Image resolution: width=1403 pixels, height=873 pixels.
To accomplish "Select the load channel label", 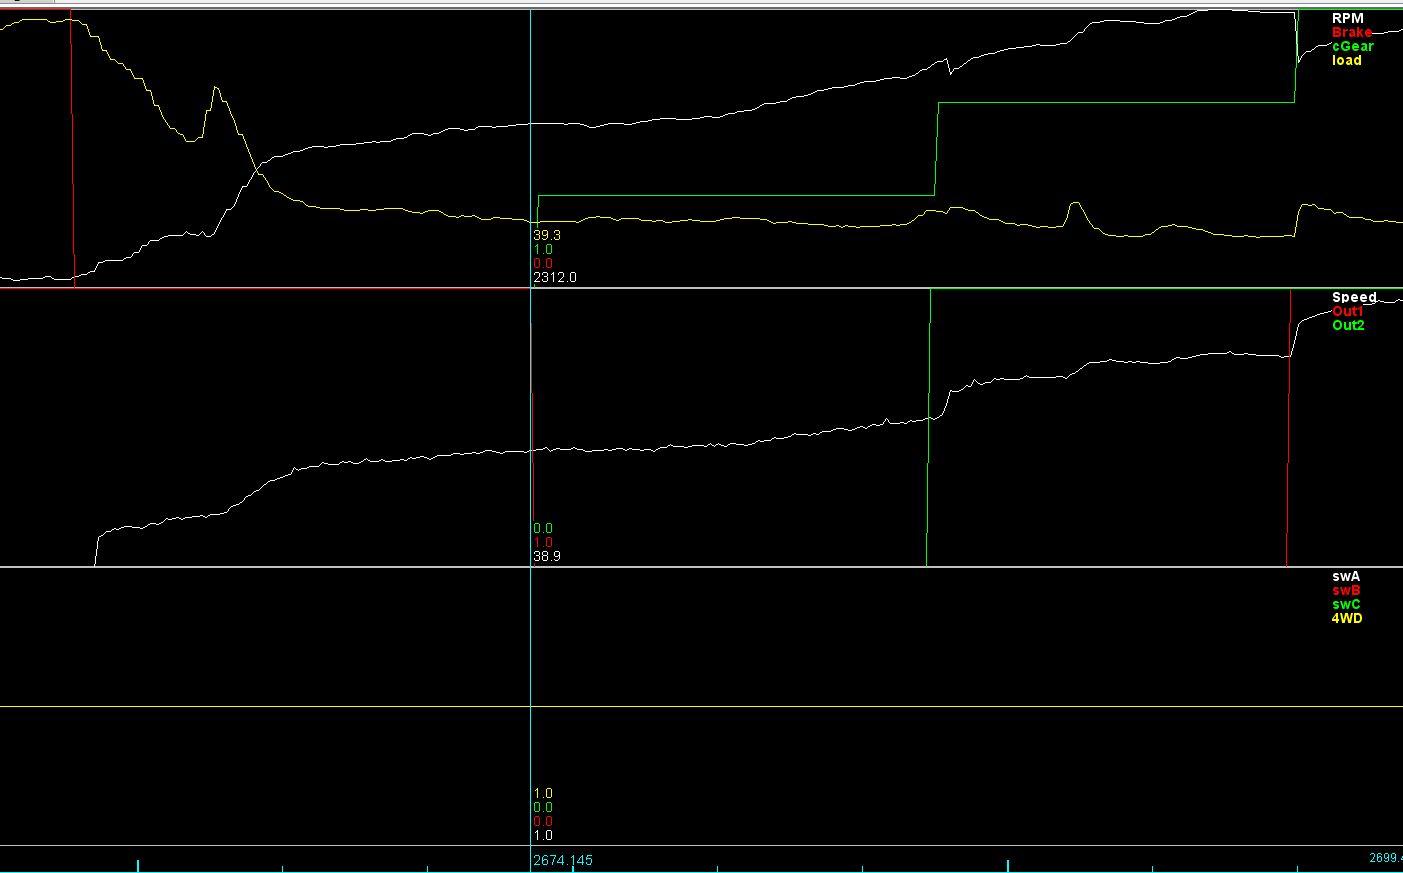I will click(1346, 60).
